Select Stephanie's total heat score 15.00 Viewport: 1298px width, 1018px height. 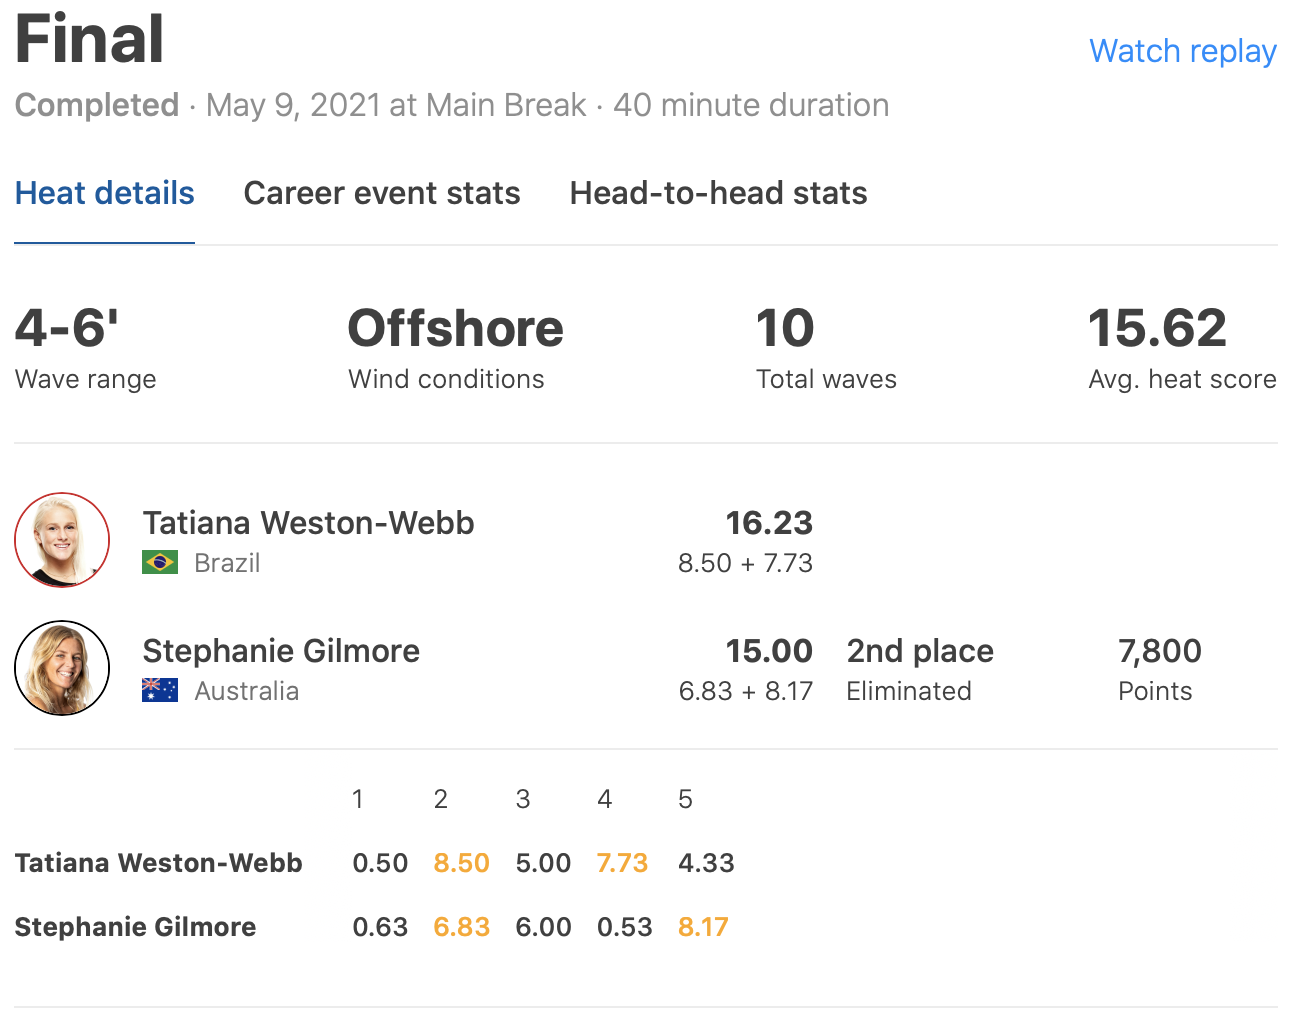tap(768, 651)
